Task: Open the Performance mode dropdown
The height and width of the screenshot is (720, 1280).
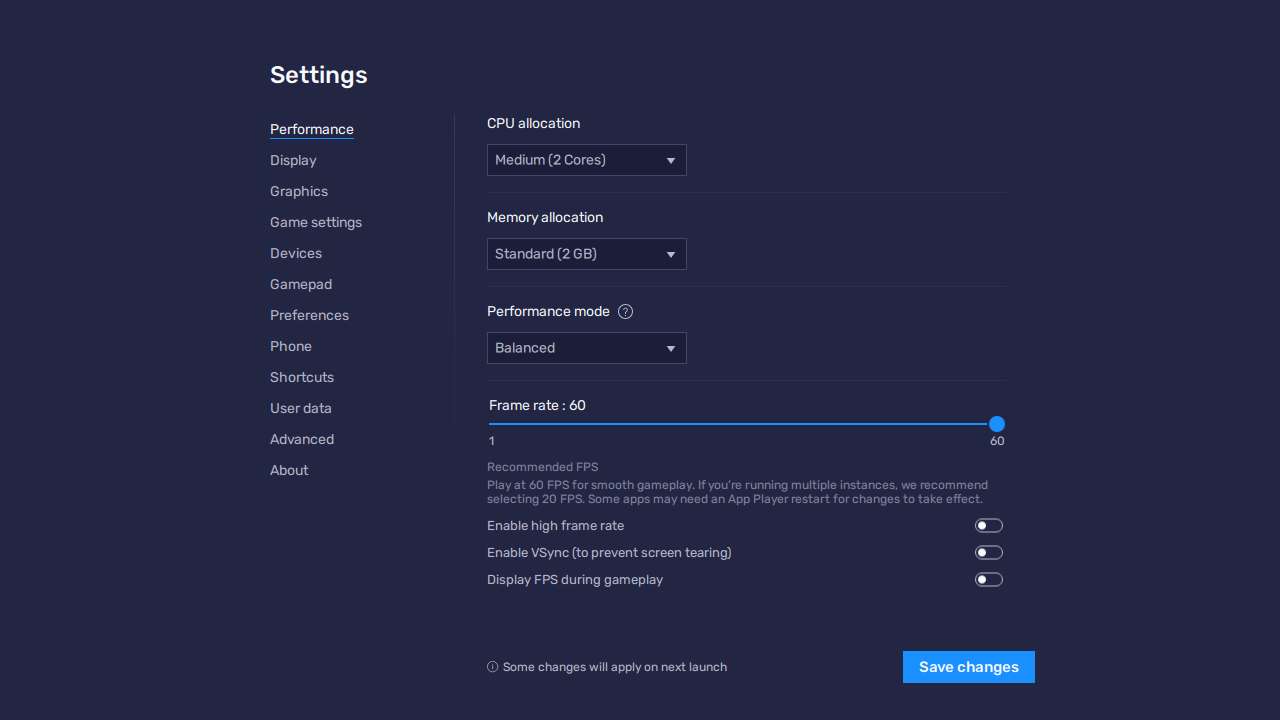Action: coord(586,348)
